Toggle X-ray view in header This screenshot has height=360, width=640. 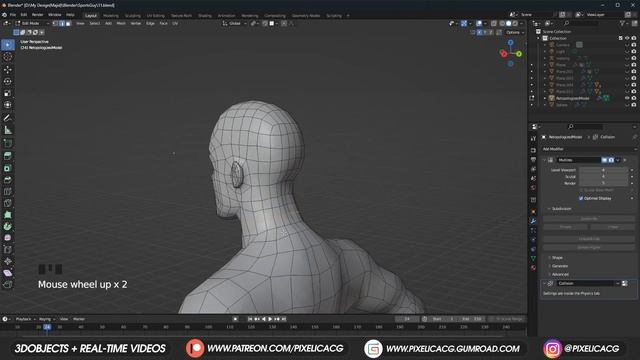(x=494, y=24)
